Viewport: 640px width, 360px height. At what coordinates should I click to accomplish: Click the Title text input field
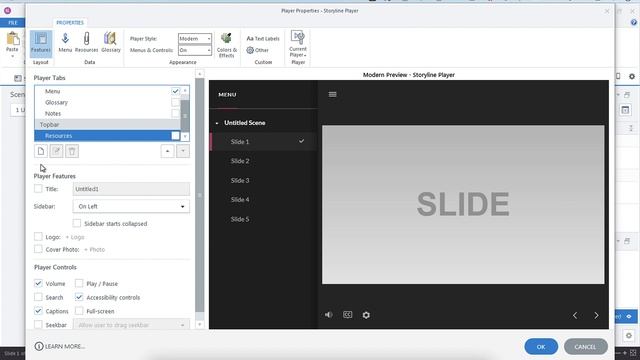point(131,189)
